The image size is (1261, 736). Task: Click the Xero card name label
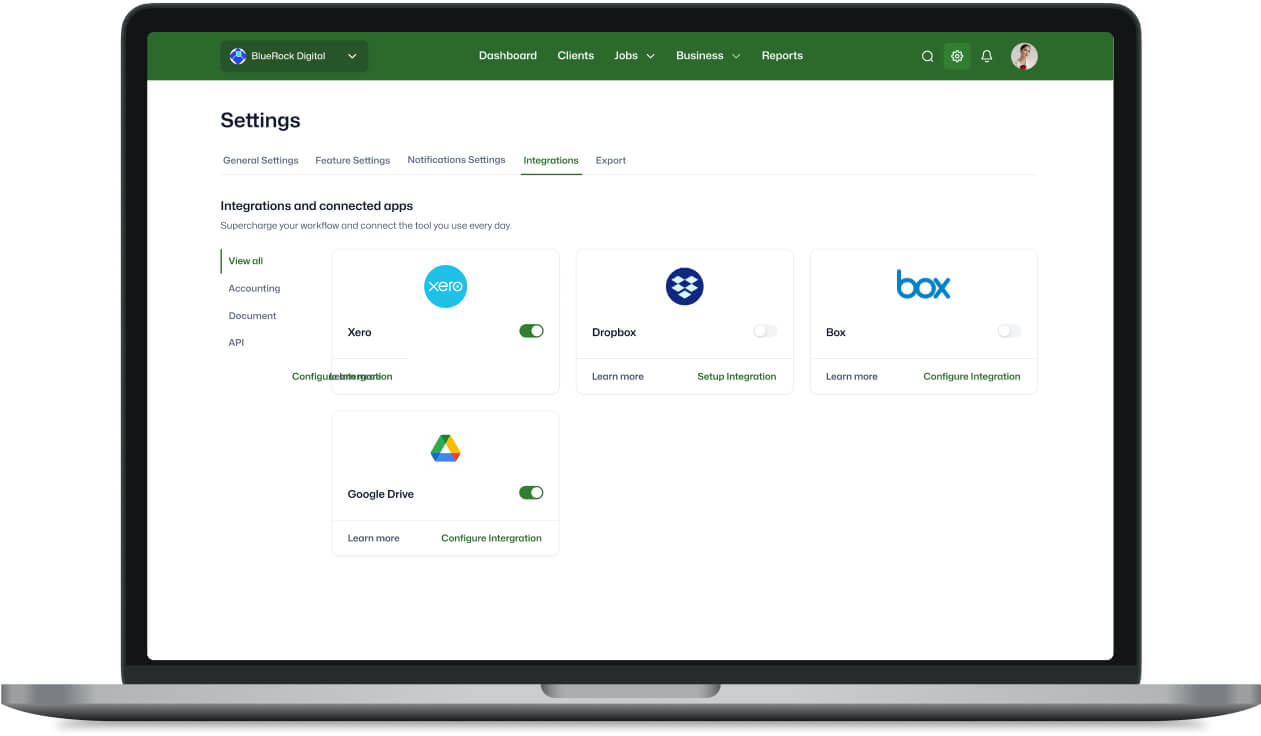359,332
